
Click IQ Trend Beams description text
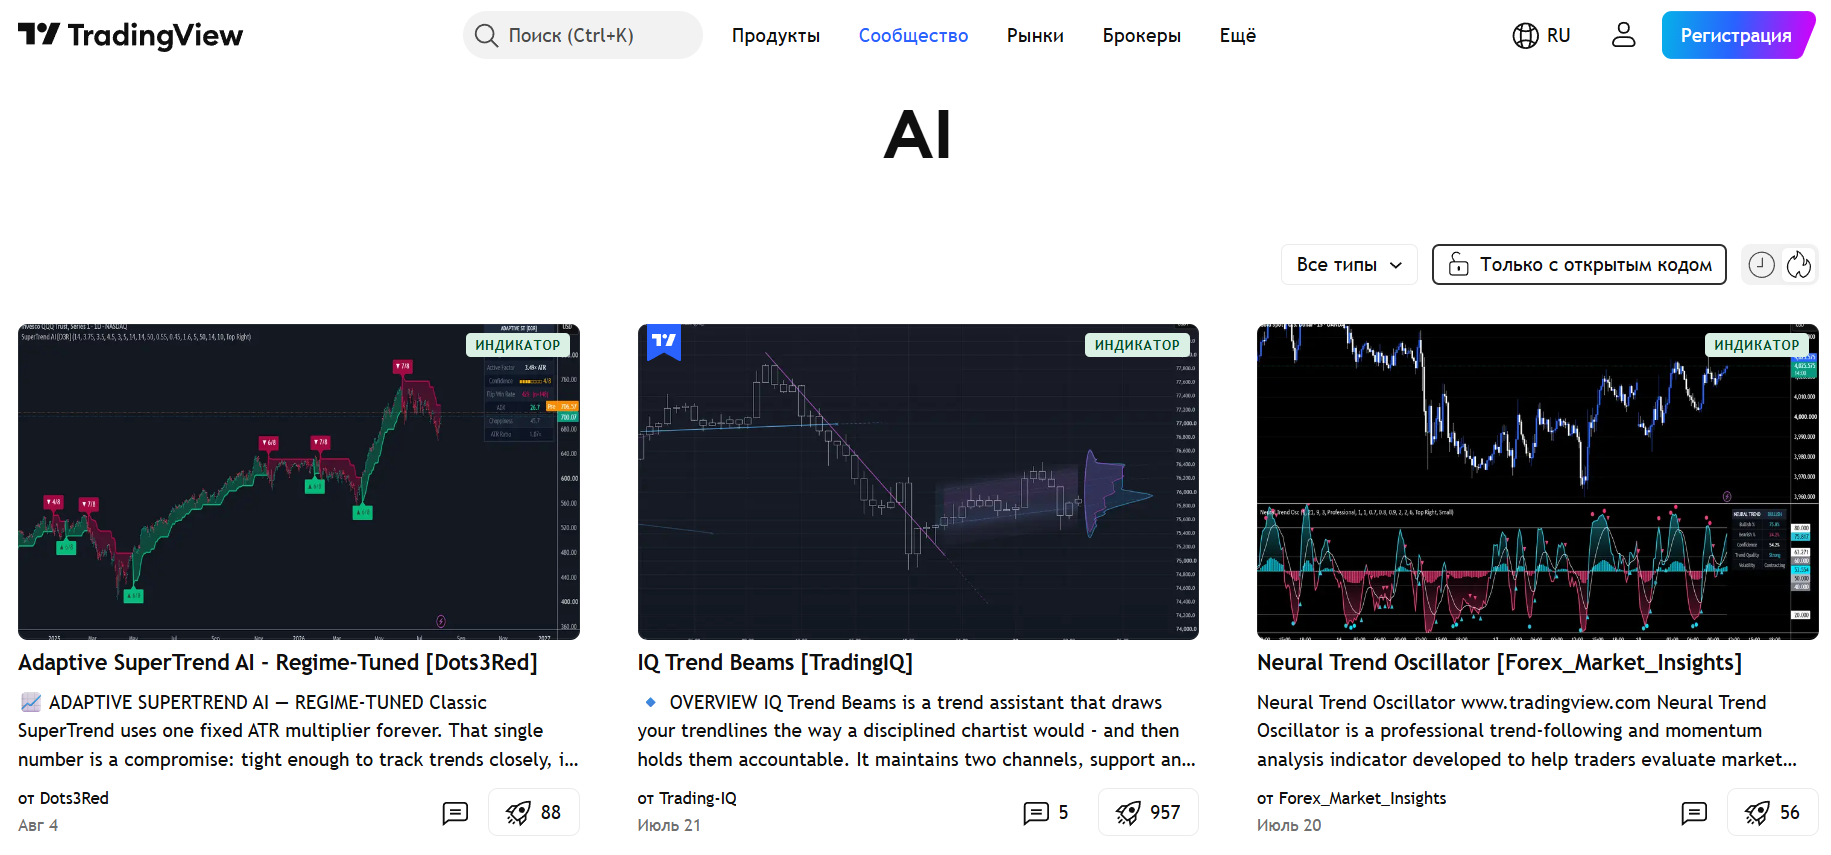(x=917, y=731)
